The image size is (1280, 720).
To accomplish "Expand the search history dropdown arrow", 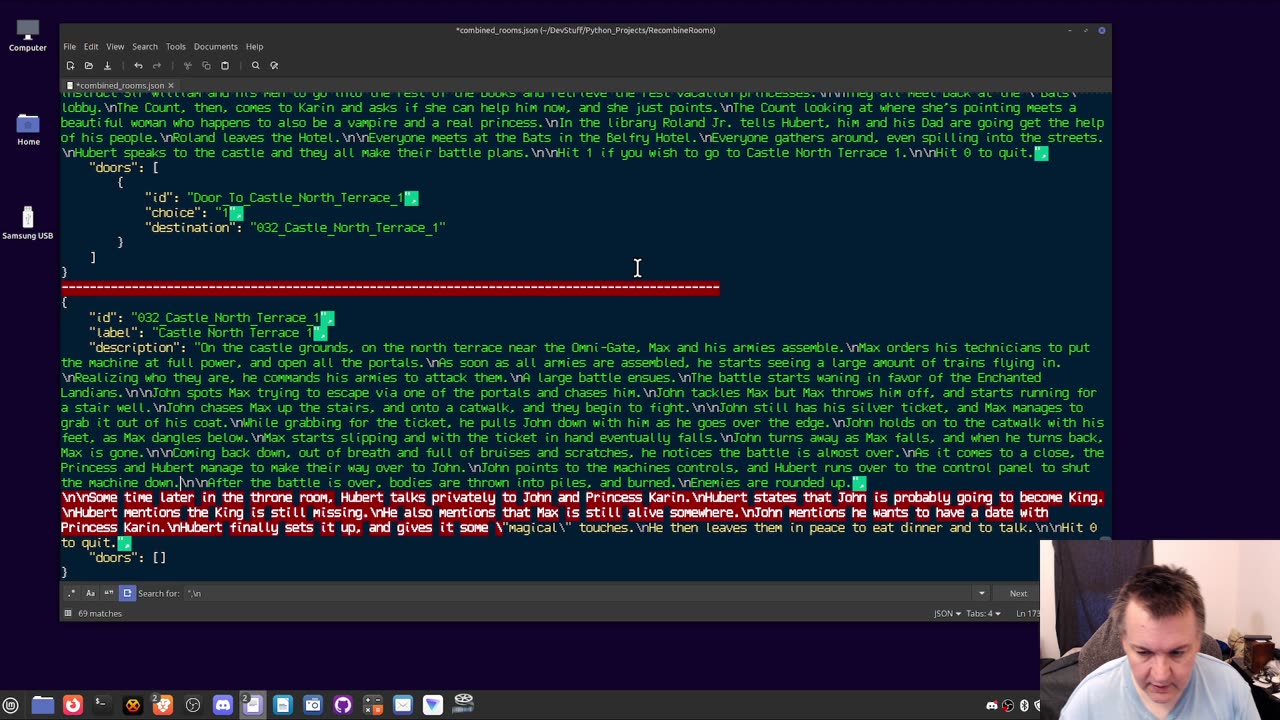I will 981,593.
